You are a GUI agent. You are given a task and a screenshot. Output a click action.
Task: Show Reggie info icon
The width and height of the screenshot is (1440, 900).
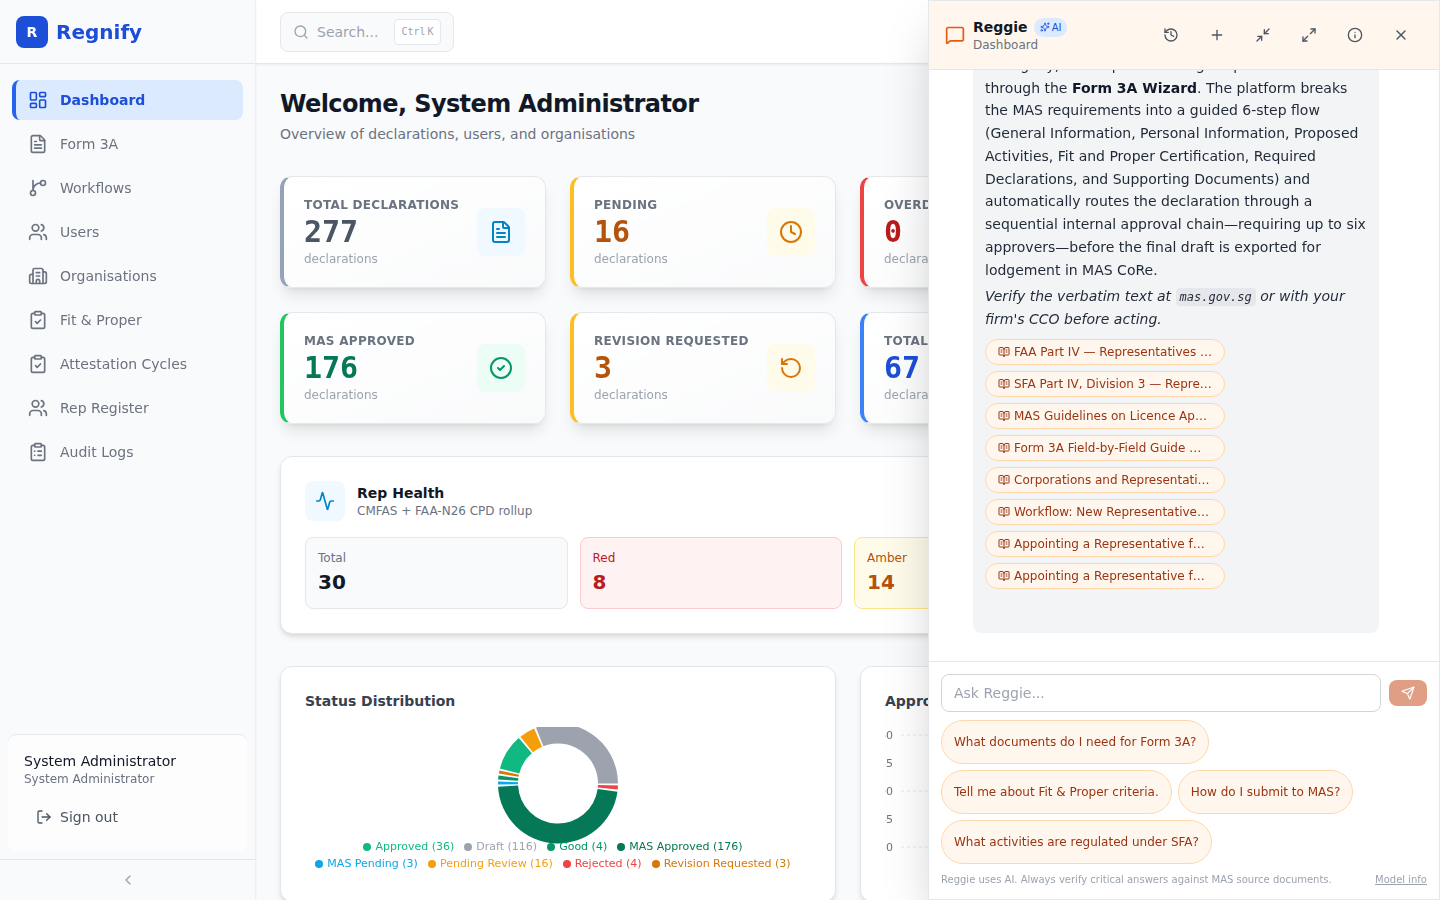pos(1355,35)
